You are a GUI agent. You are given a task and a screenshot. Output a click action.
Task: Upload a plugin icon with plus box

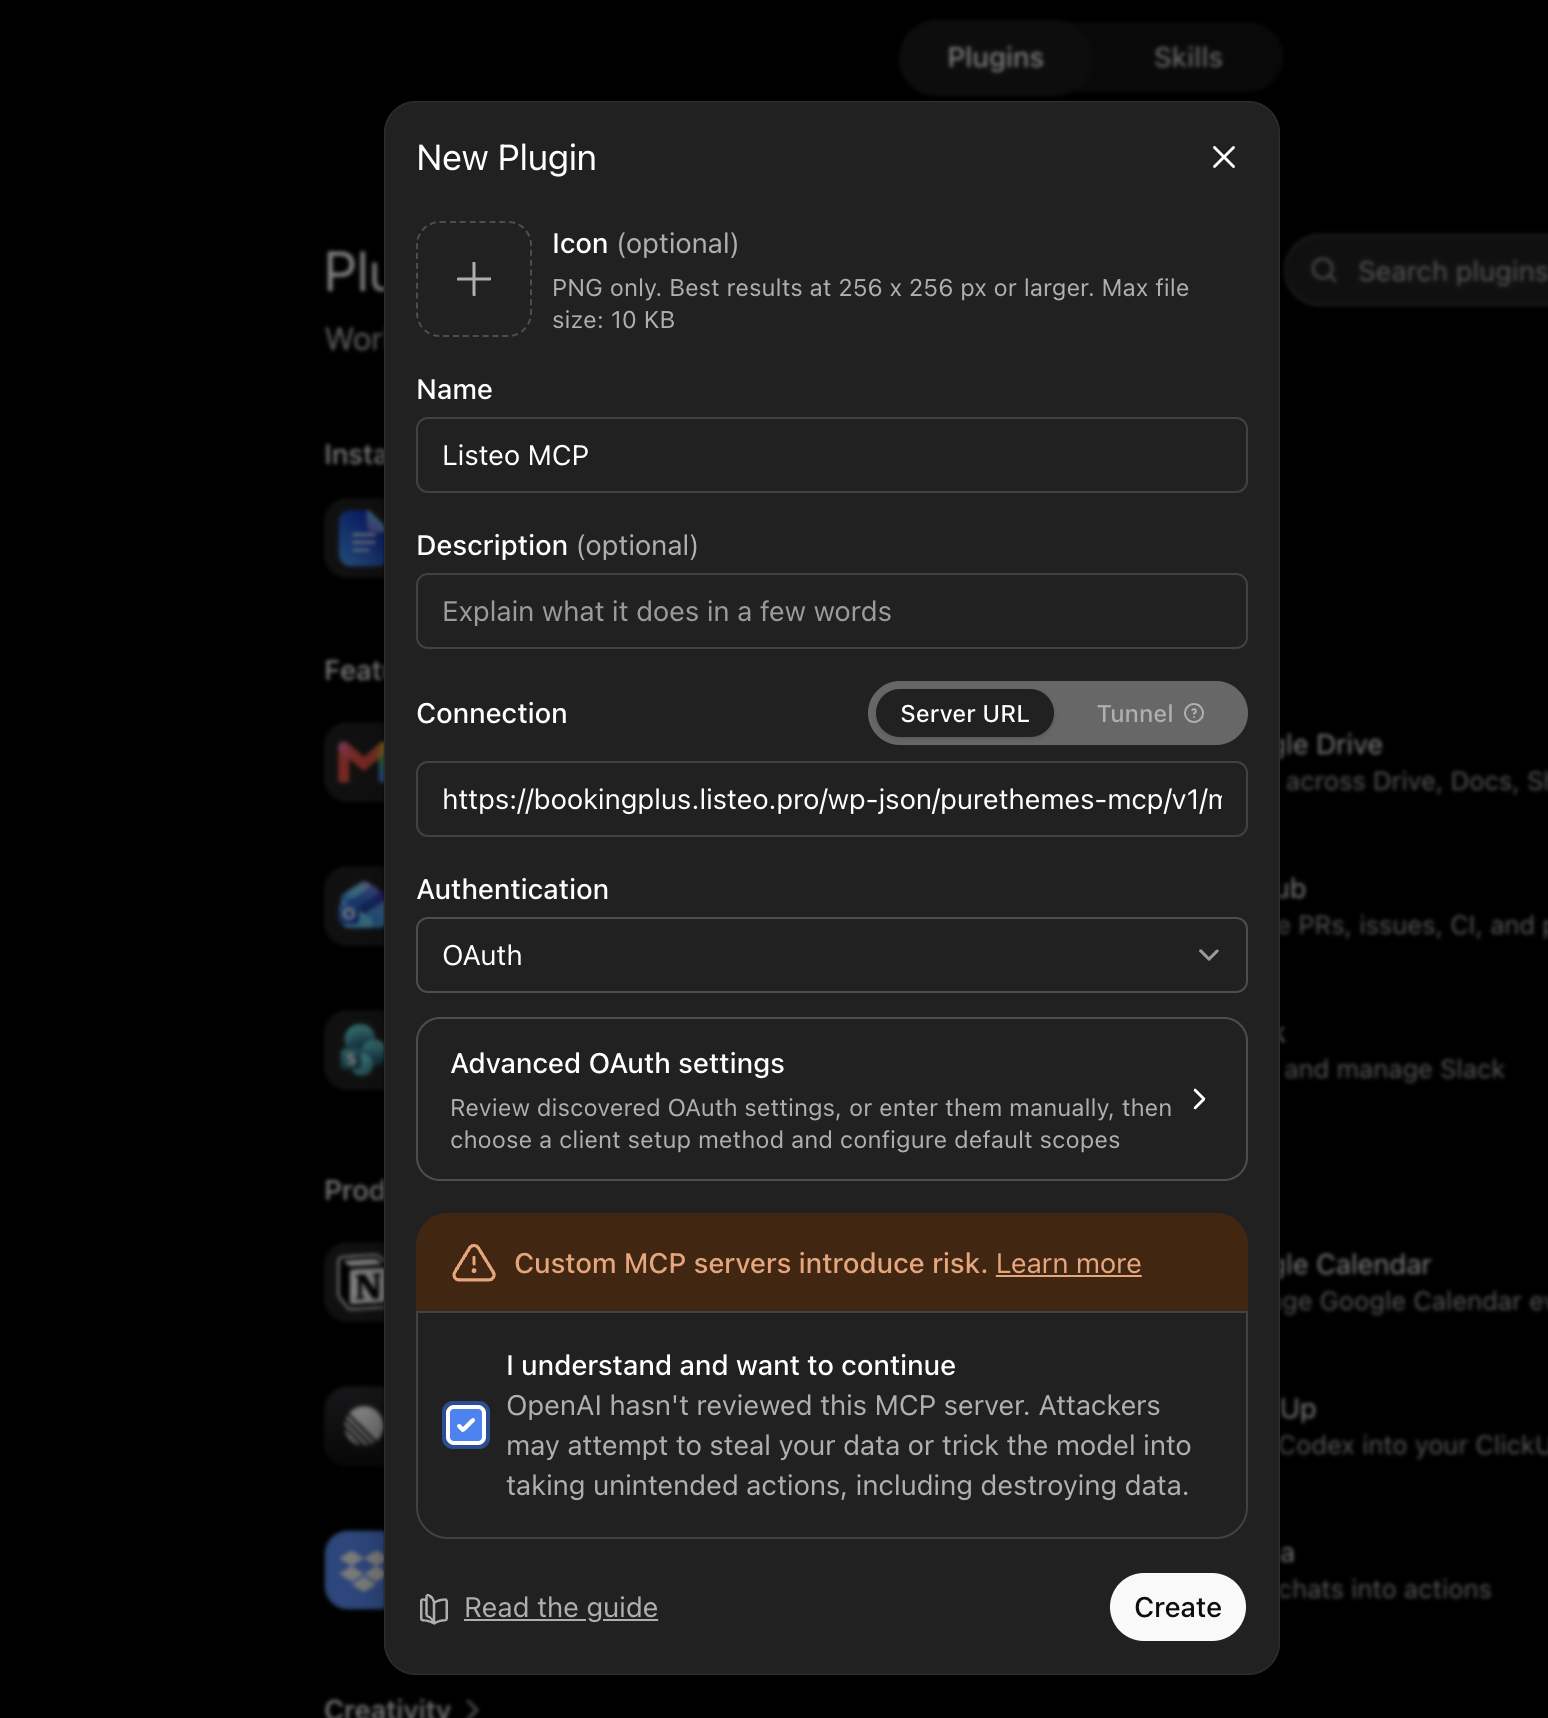474,279
